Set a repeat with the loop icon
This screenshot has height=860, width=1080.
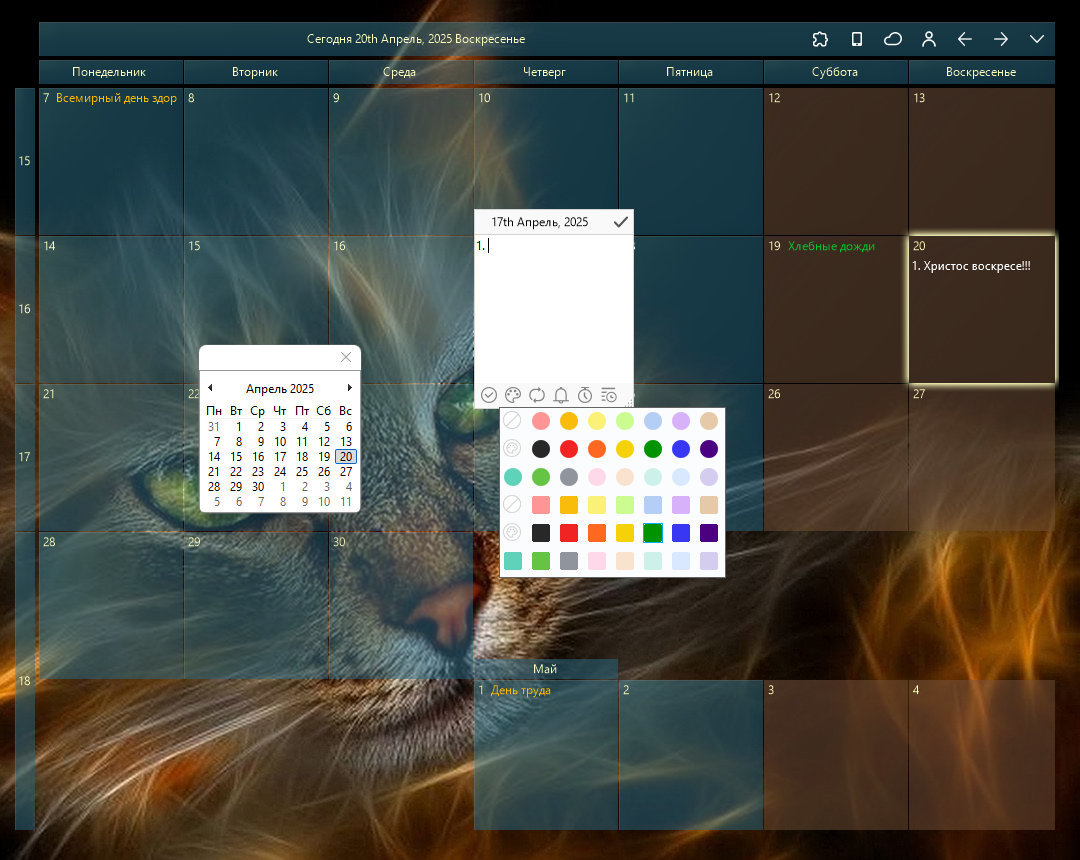click(x=537, y=395)
